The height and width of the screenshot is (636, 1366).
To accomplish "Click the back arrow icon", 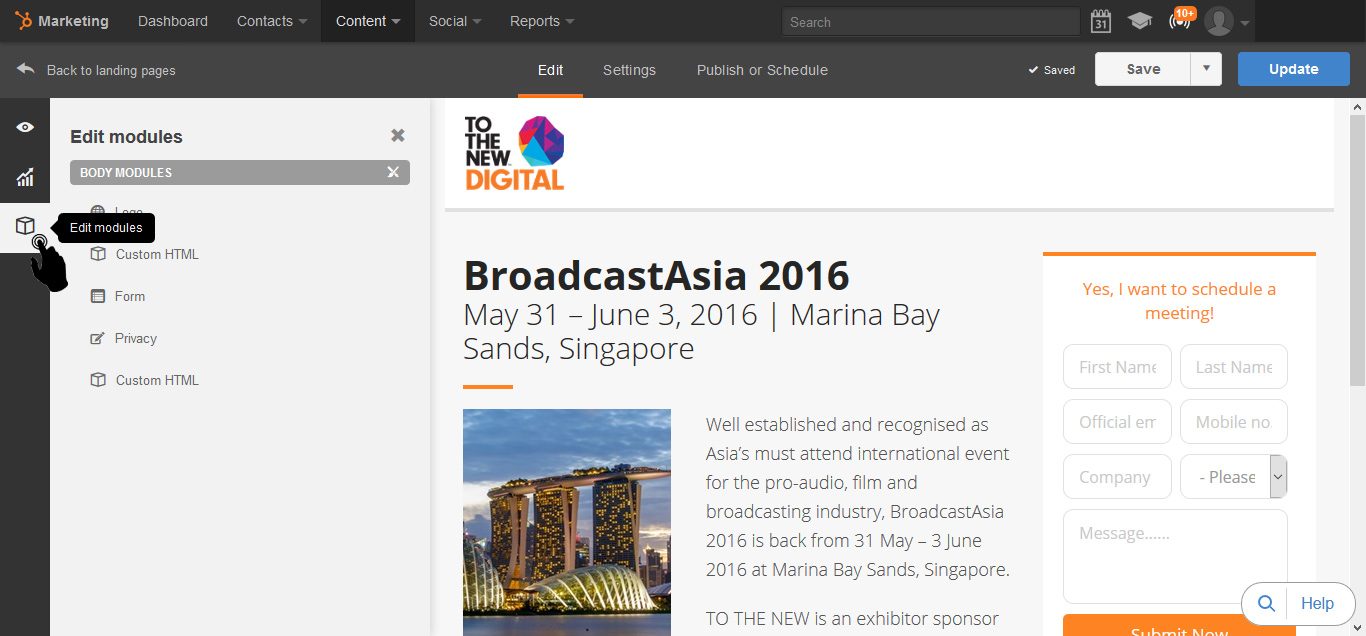I will (26, 69).
